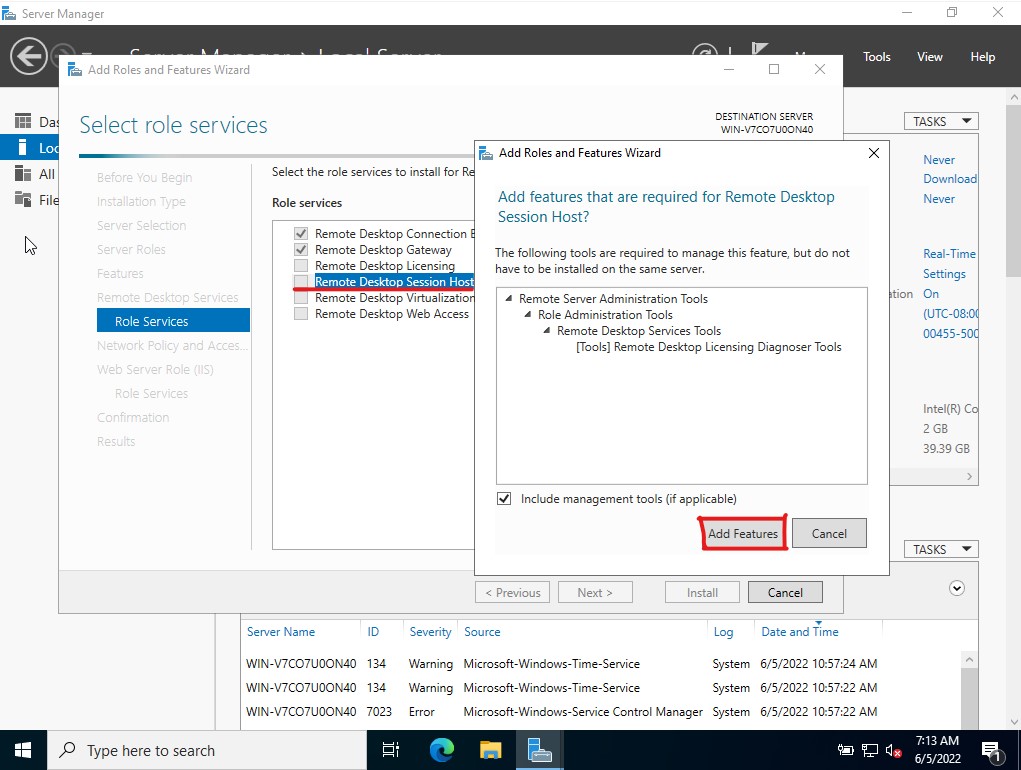Toggle Include management tools checkbox
This screenshot has height=770, width=1021.
click(x=504, y=499)
